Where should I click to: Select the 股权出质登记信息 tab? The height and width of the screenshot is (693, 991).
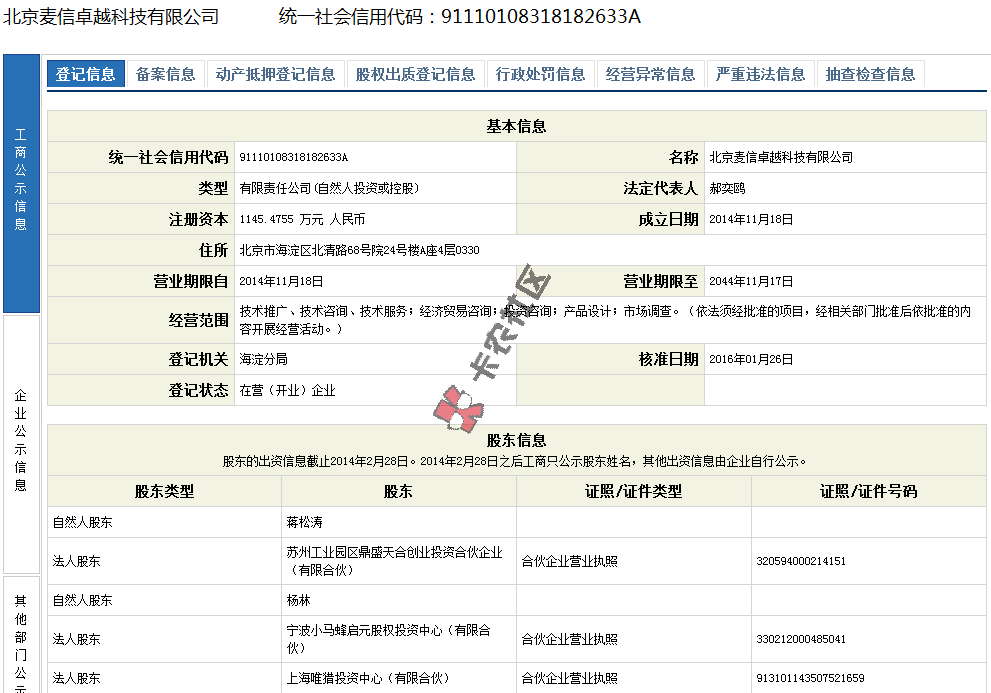(x=415, y=74)
